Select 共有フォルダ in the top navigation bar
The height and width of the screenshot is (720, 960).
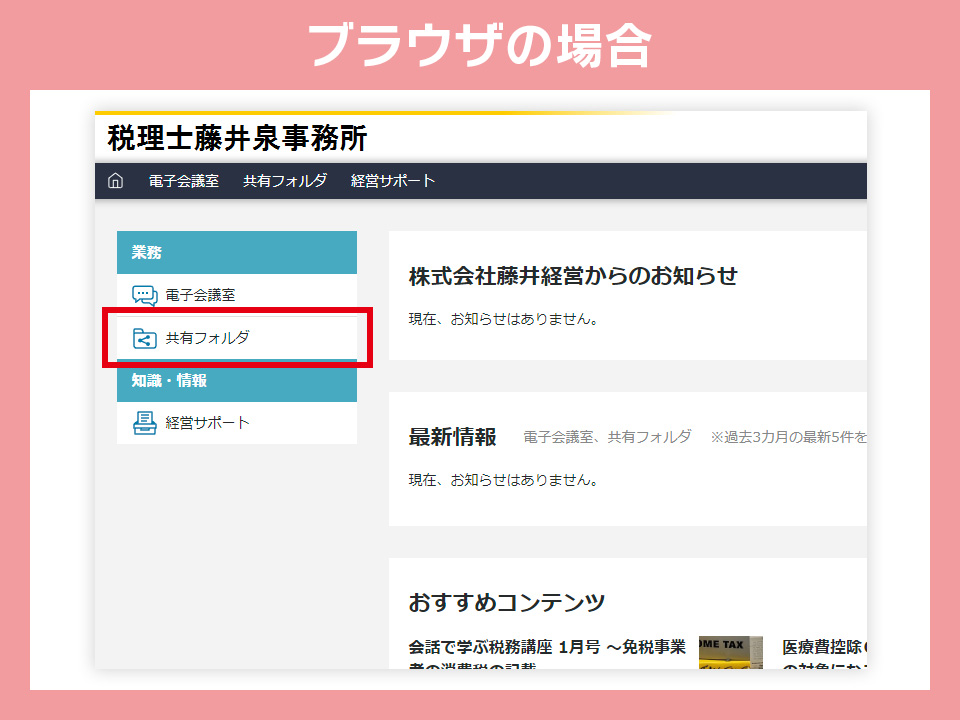[285, 181]
